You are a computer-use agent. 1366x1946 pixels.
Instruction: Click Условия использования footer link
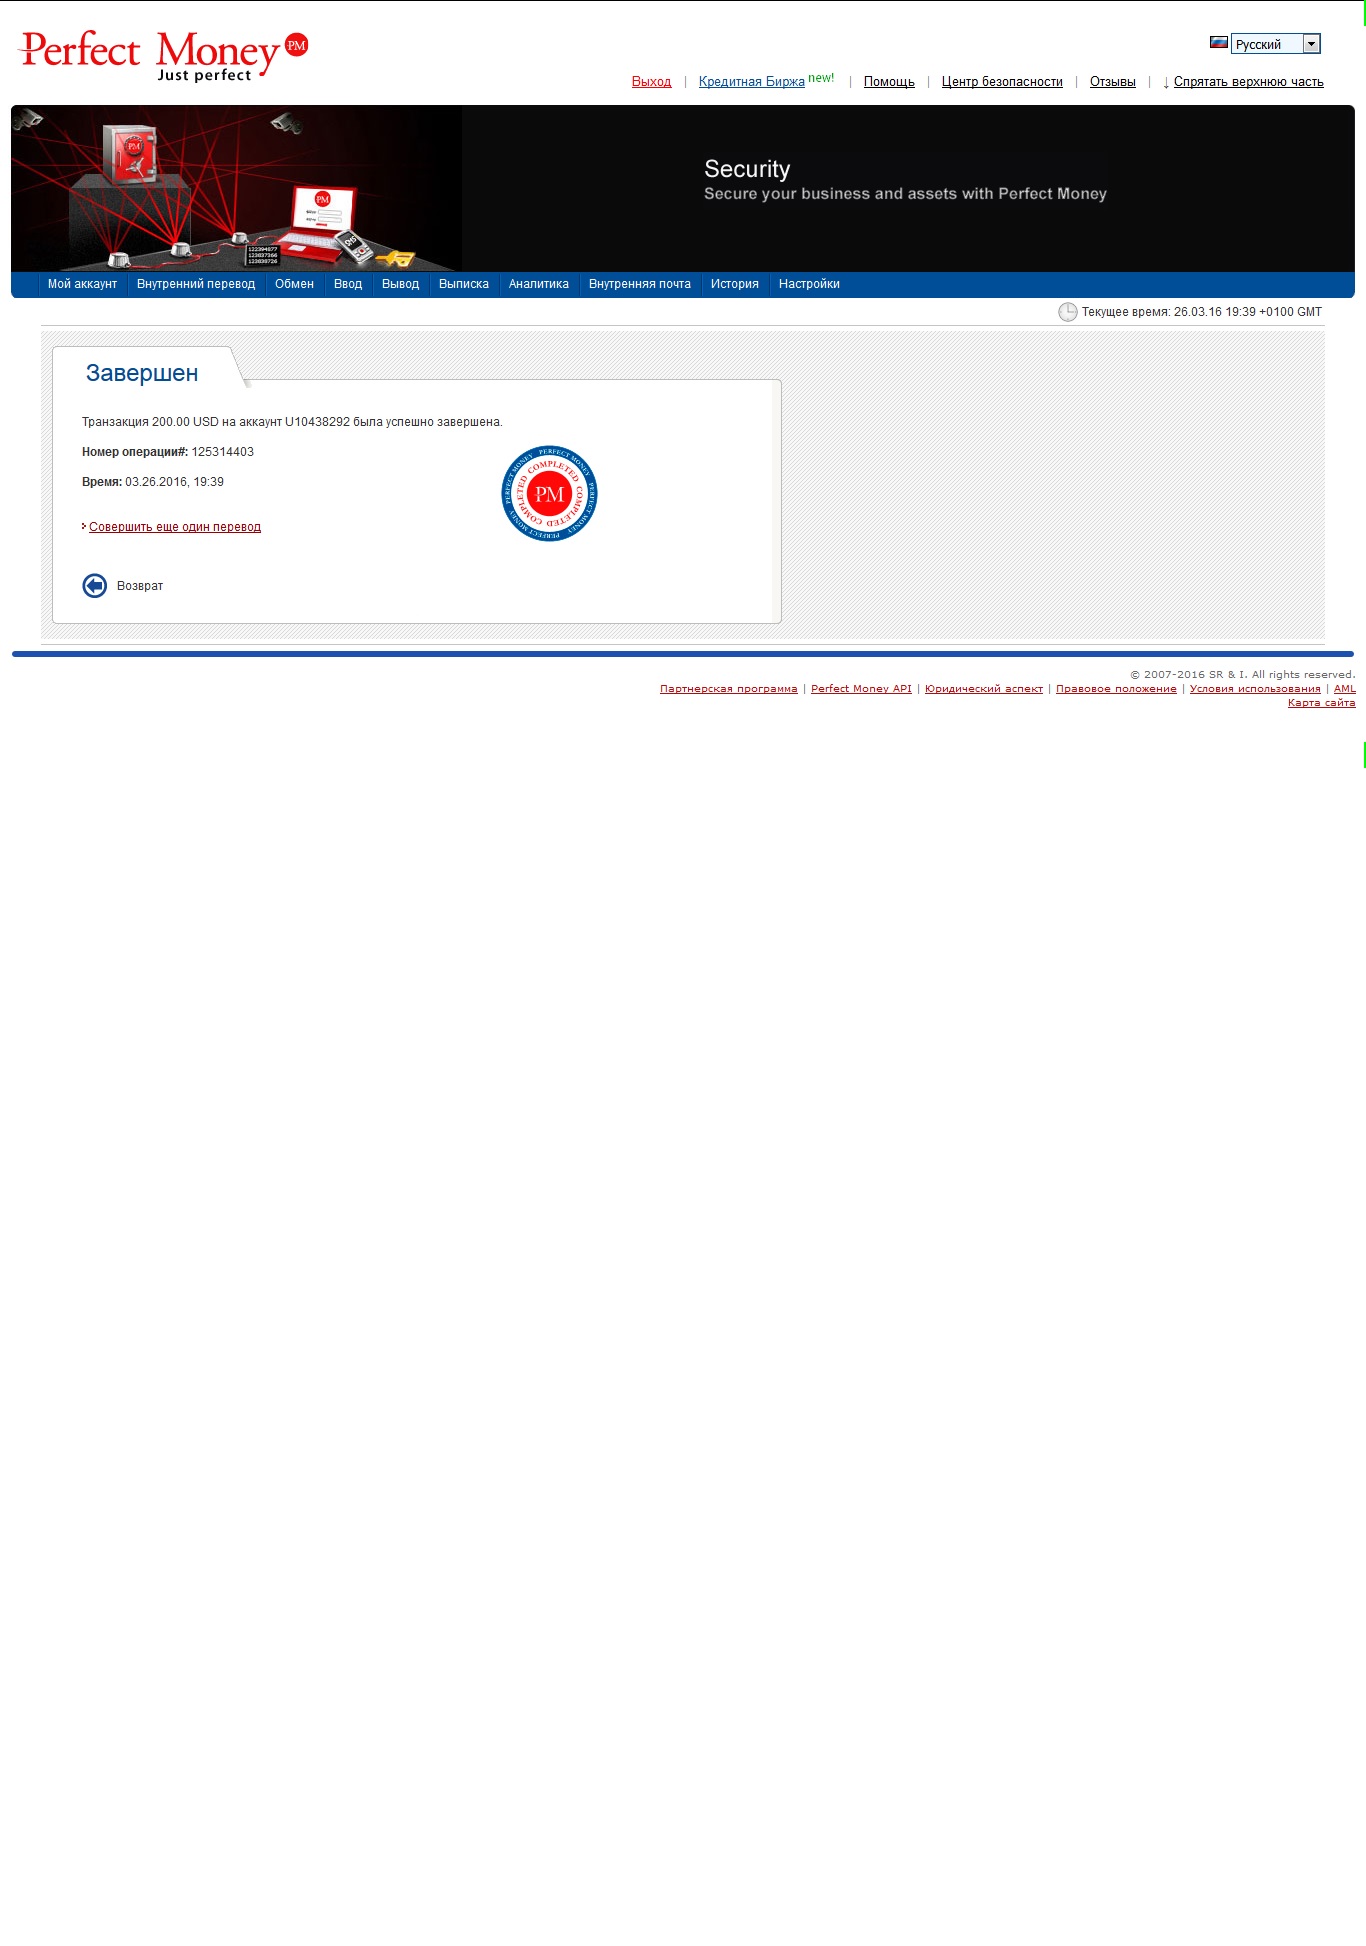(1255, 689)
